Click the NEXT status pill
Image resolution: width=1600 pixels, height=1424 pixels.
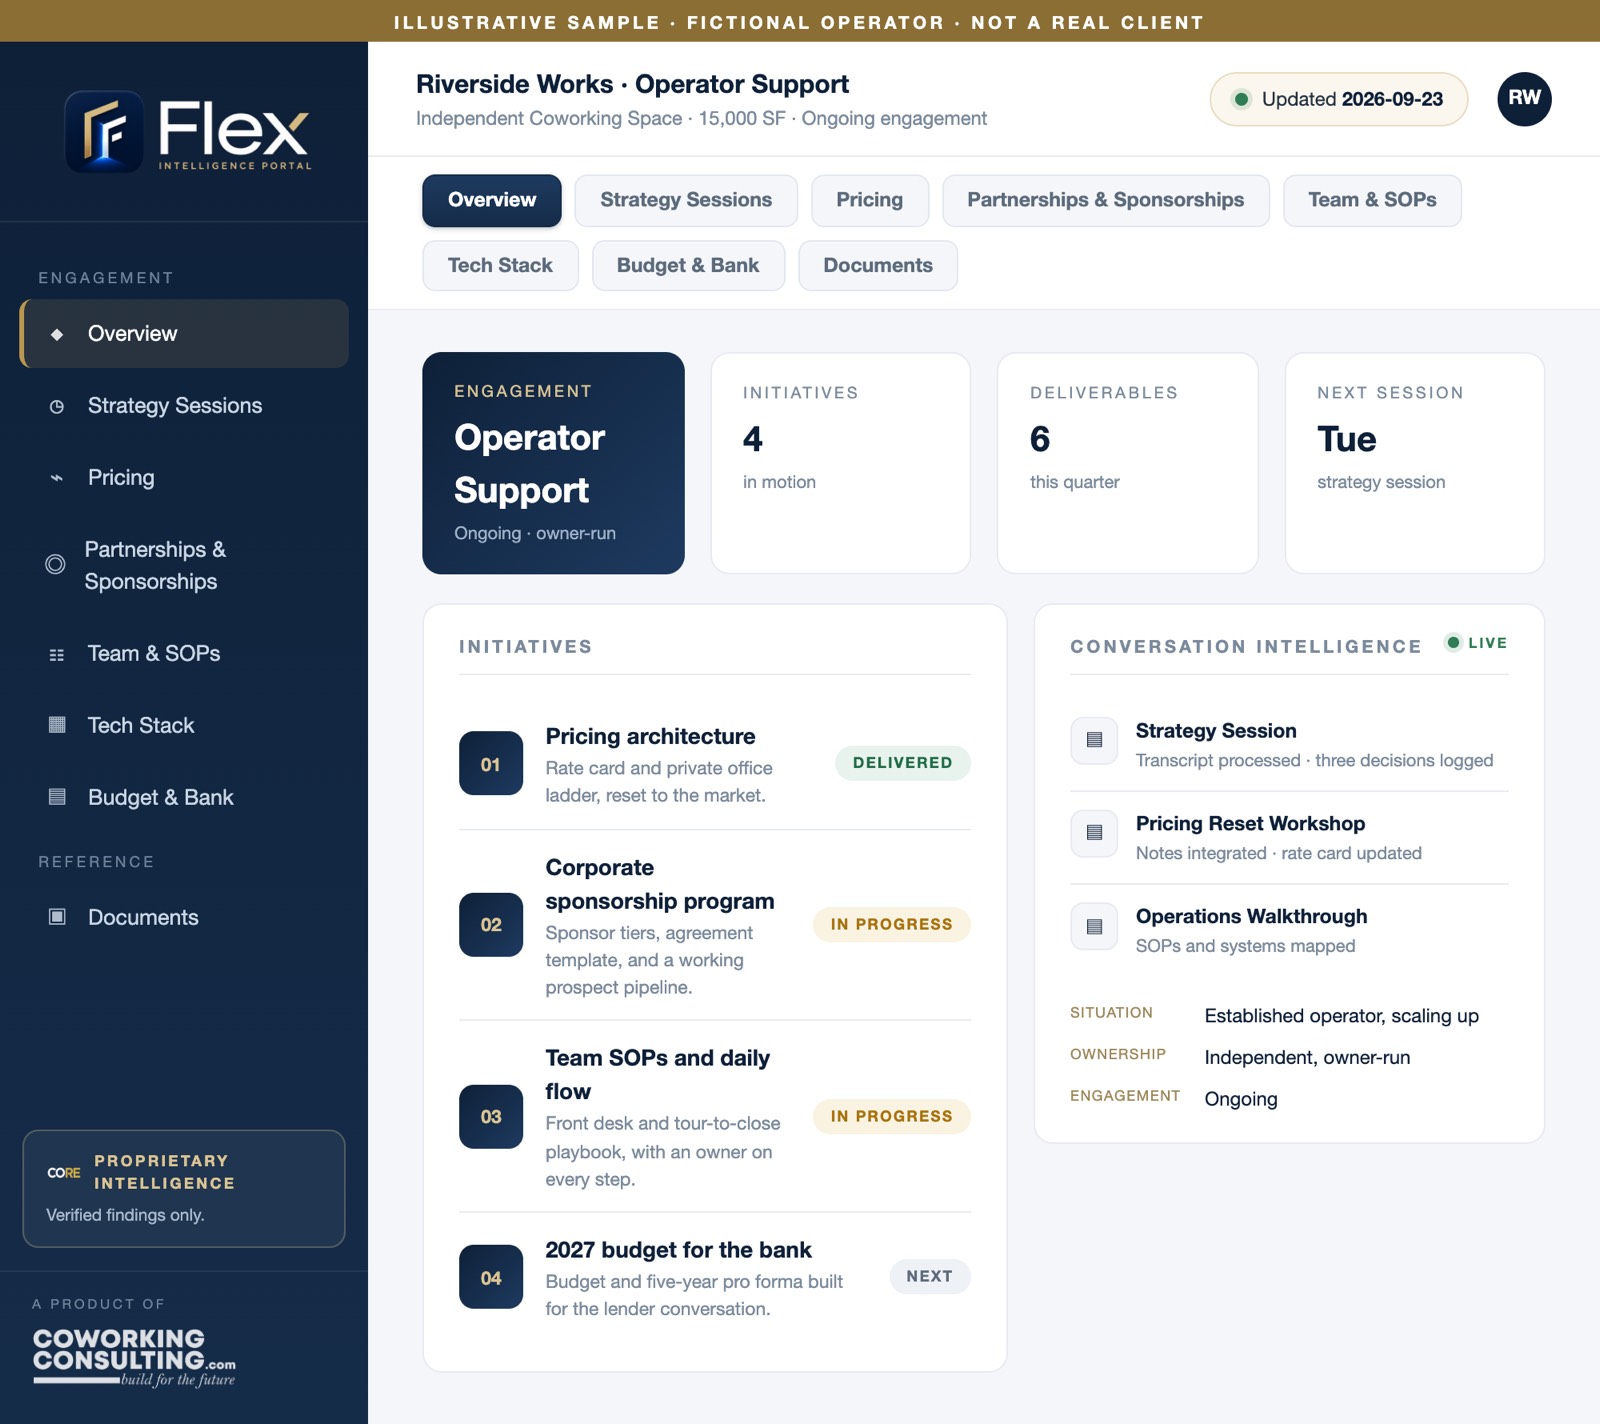coord(929,1277)
